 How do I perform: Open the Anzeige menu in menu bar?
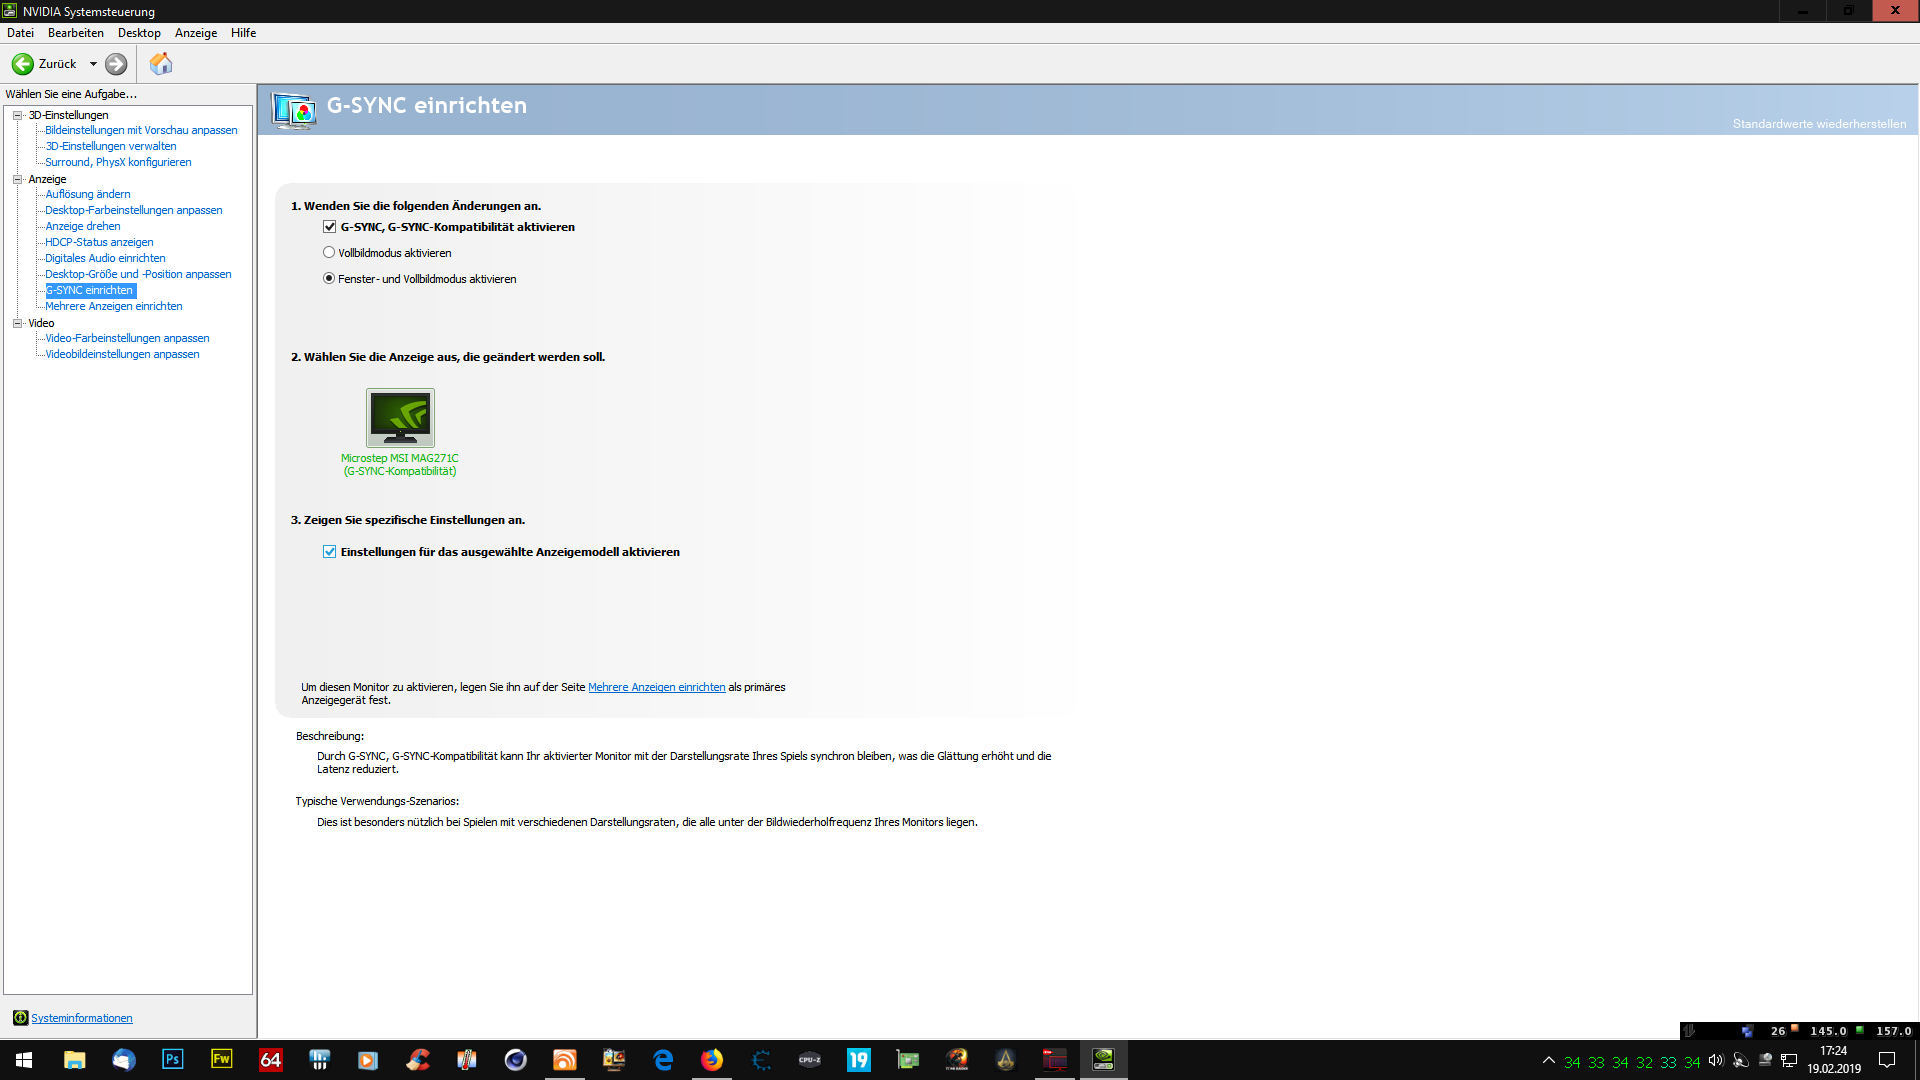[x=196, y=33]
